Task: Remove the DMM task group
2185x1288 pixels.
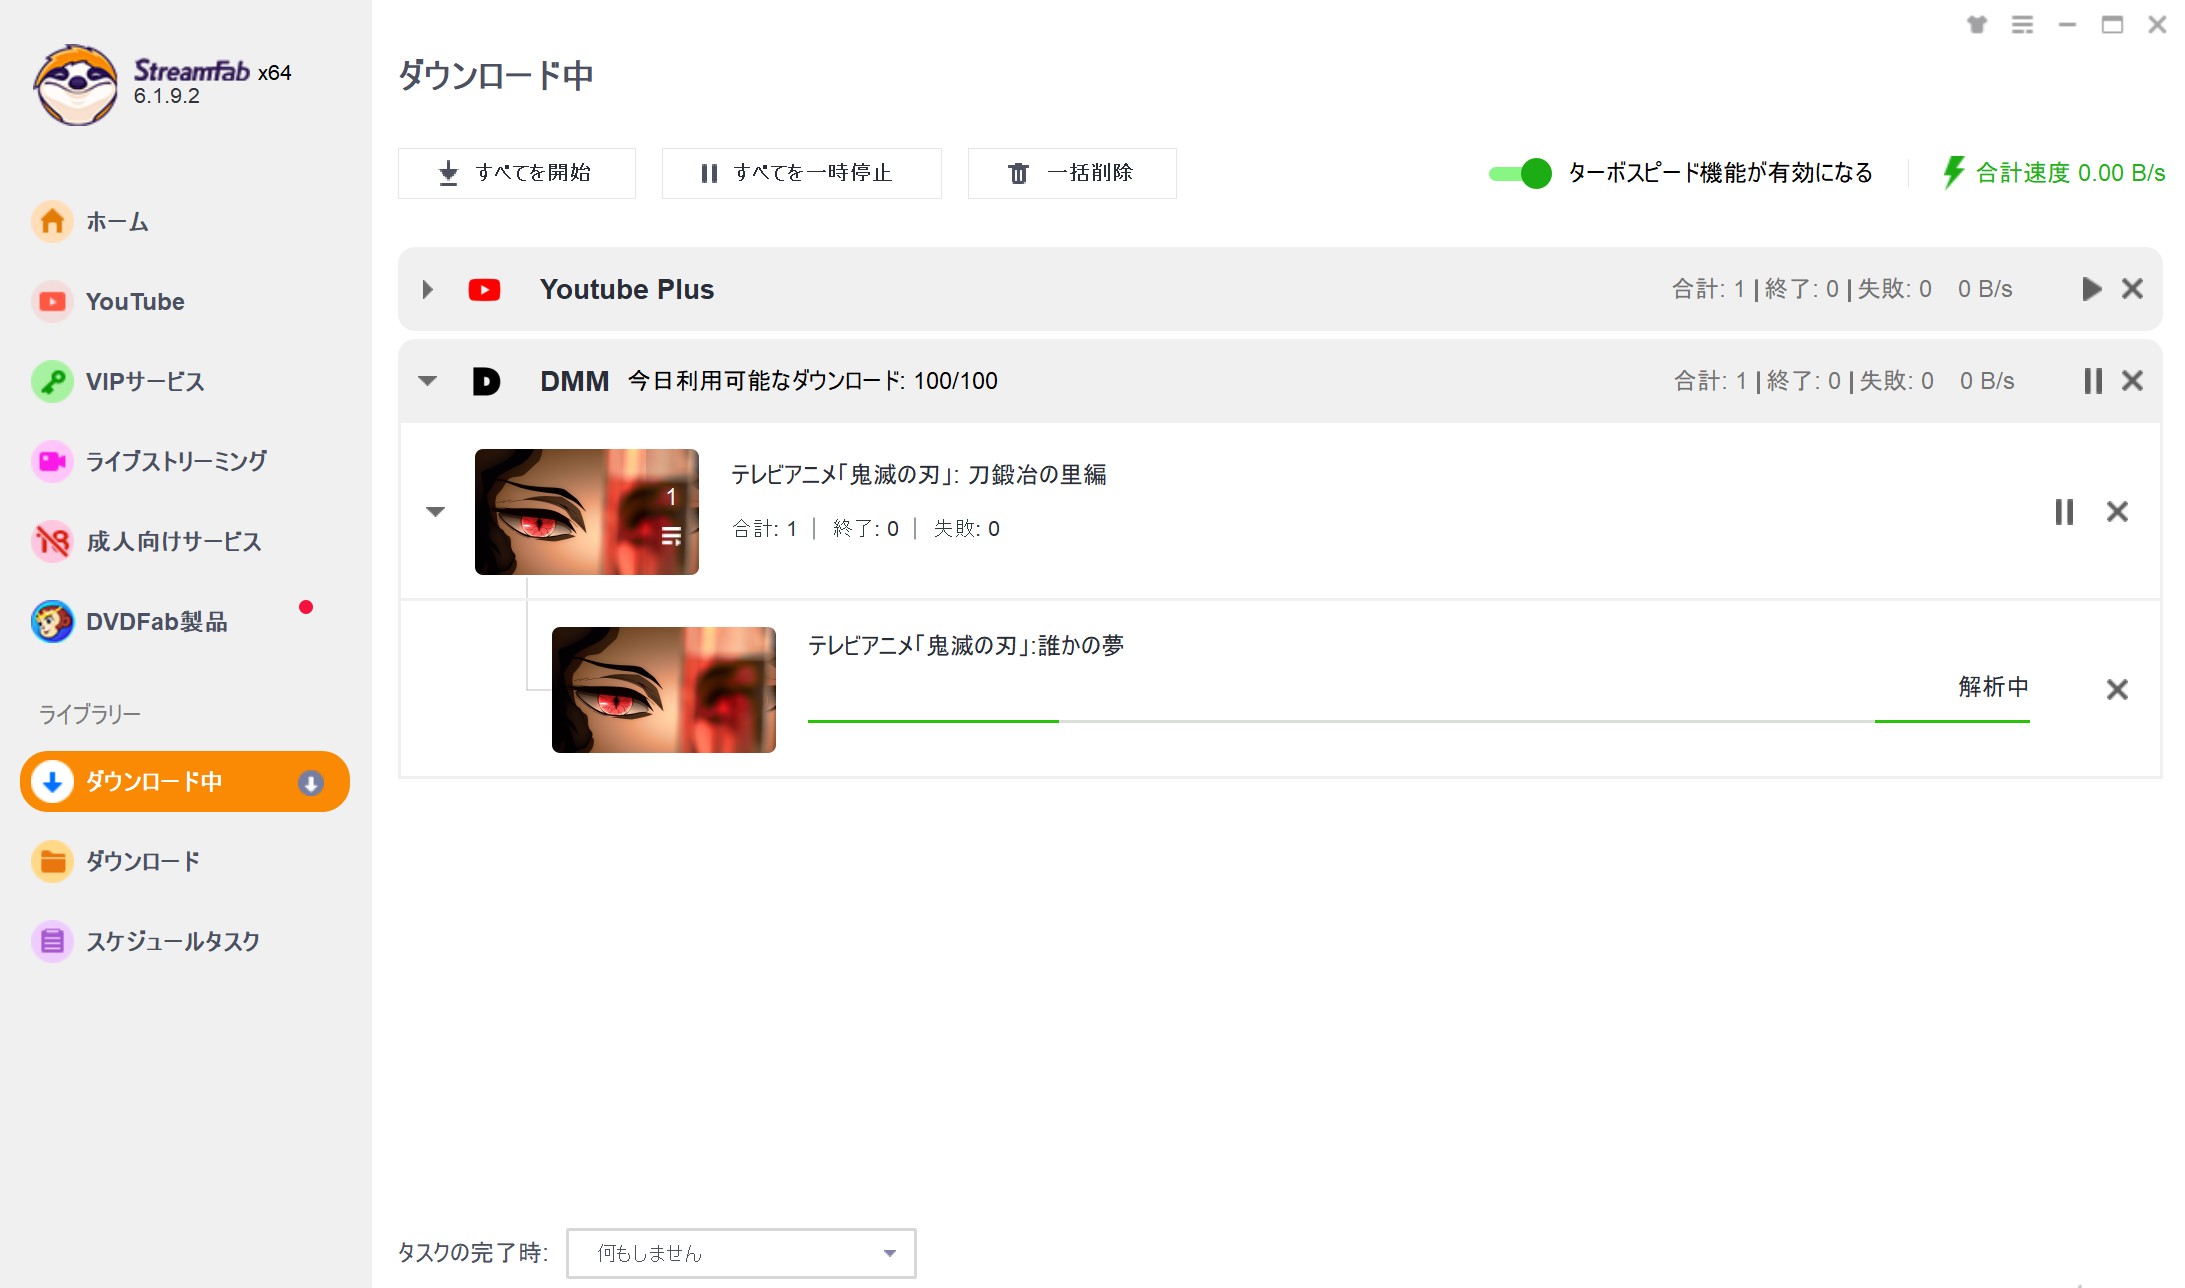Action: coord(2132,381)
